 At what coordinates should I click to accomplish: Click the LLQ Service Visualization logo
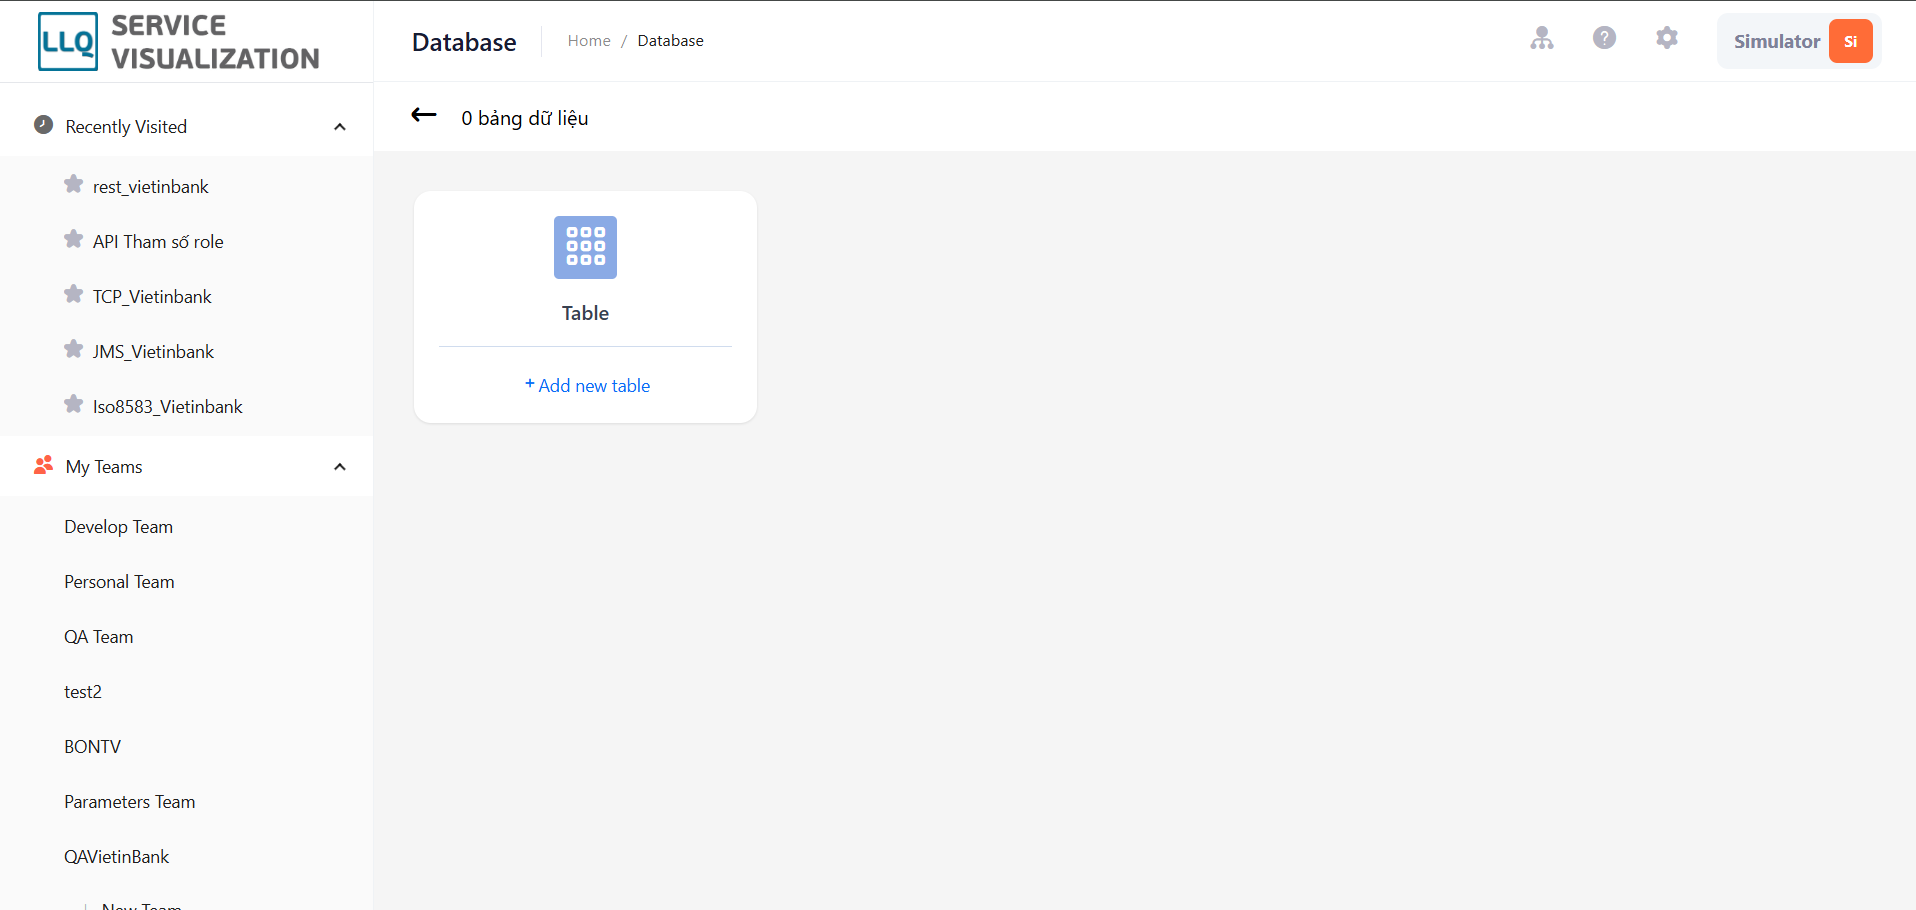tap(179, 42)
